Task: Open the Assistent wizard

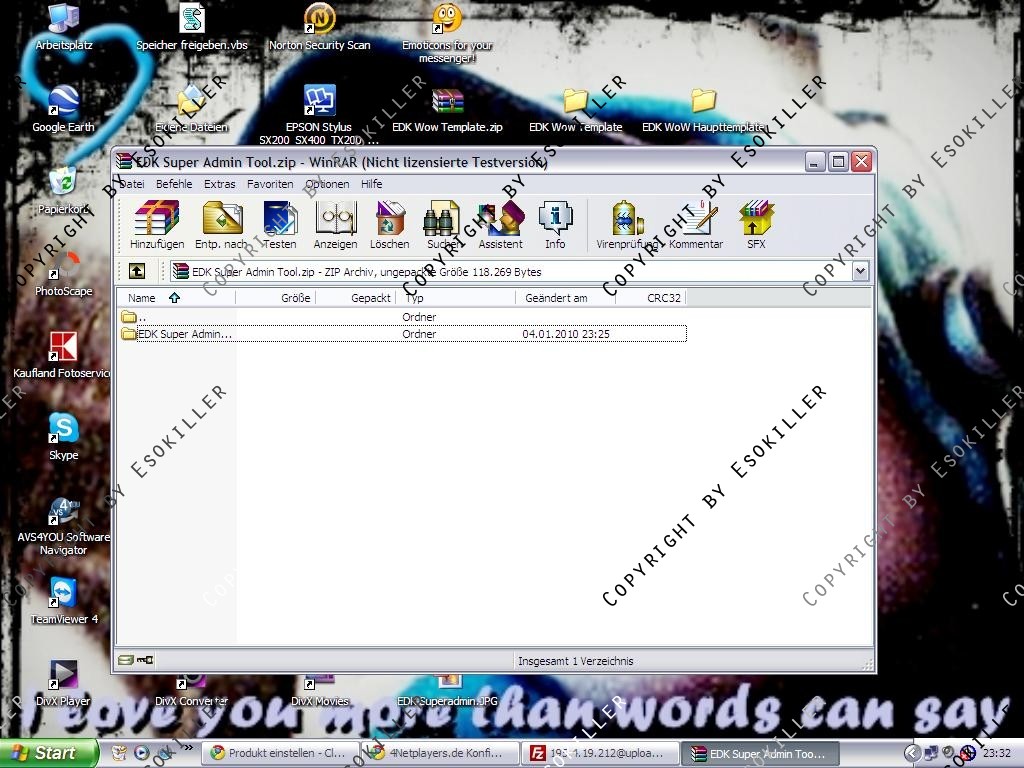Action: [500, 224]
